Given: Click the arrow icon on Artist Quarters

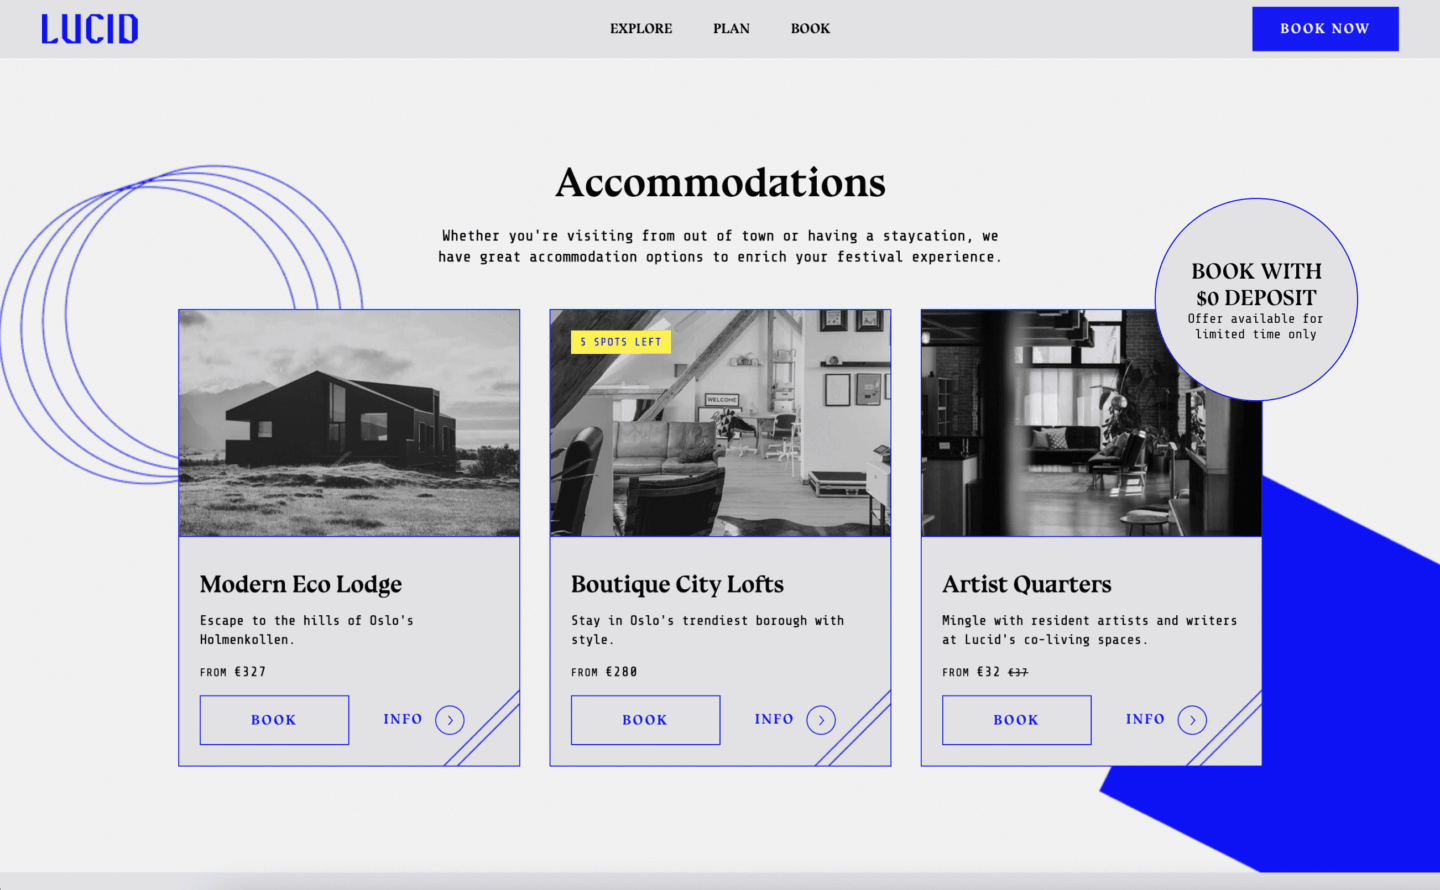Looking at the screenshot, I should coord(1192,720).
